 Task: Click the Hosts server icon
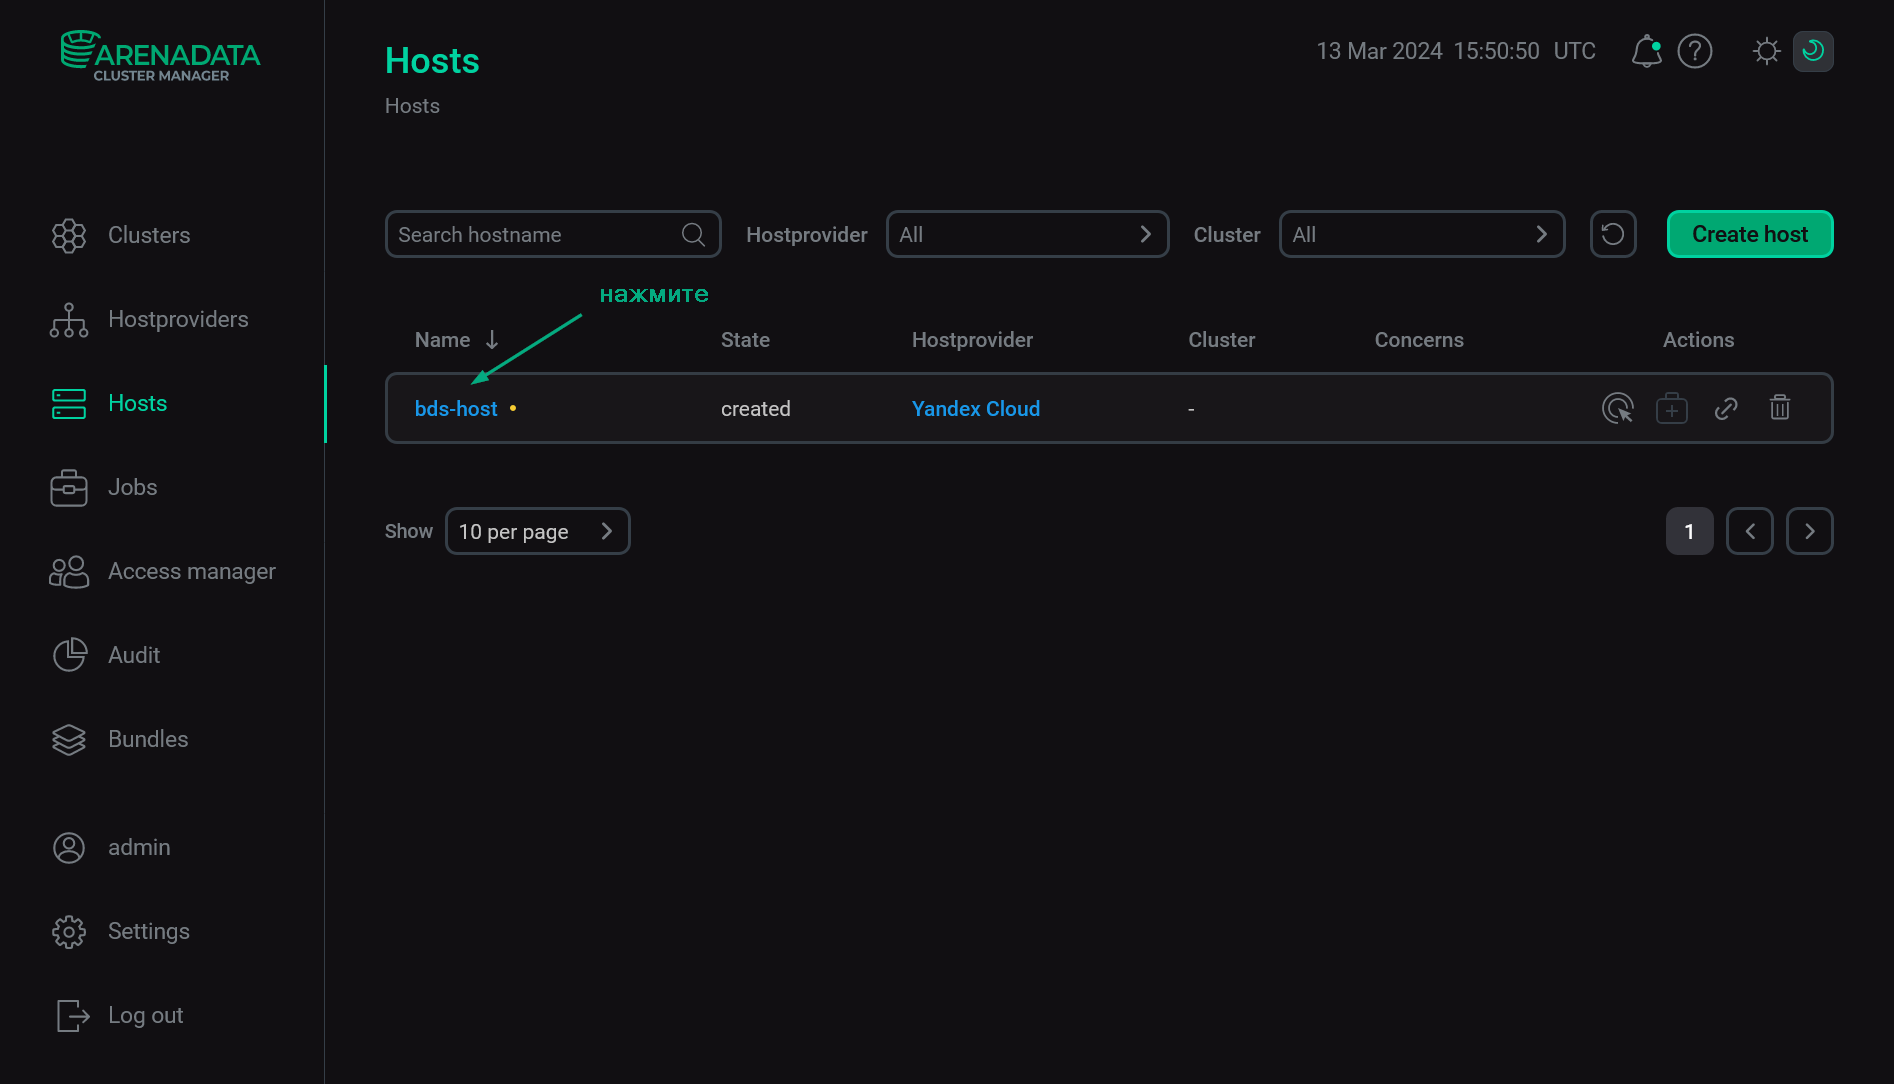coord(69,403)
